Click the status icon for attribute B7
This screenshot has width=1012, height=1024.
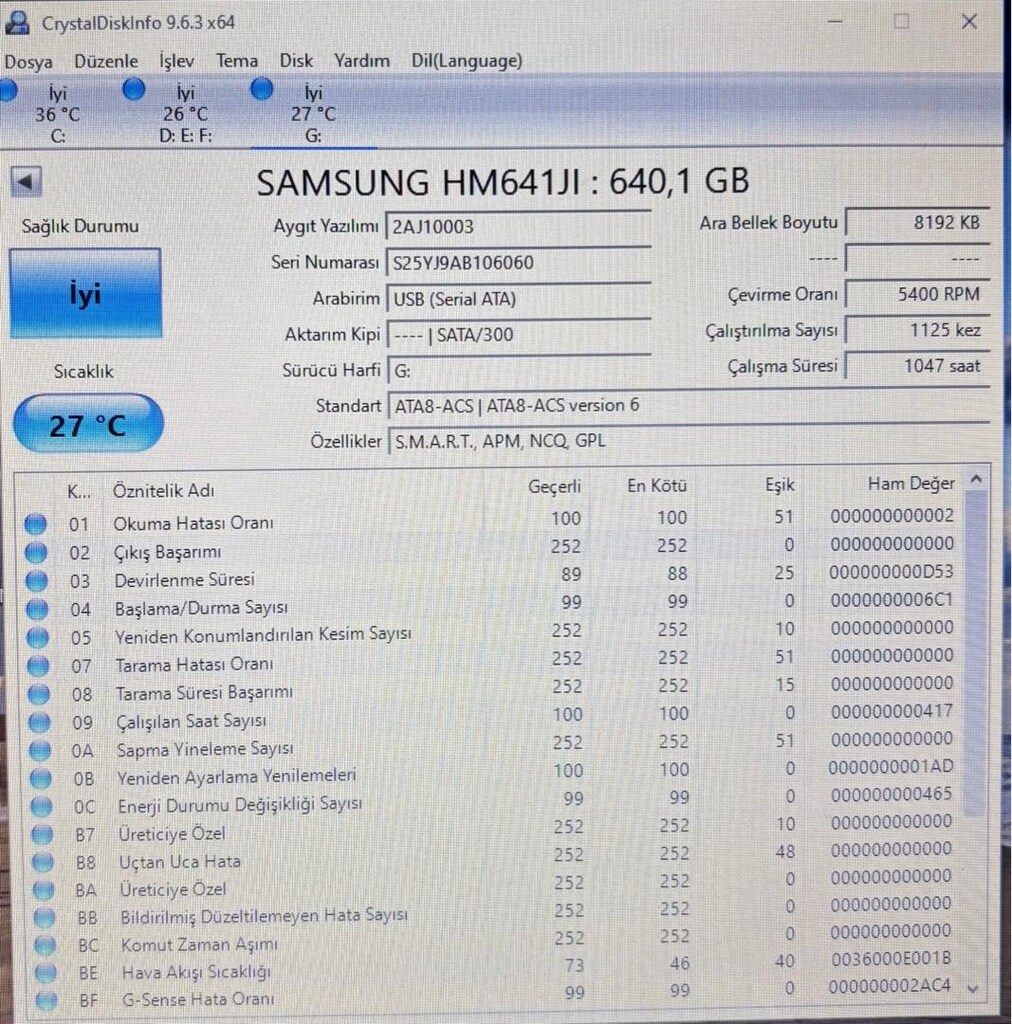coord(42,835)
